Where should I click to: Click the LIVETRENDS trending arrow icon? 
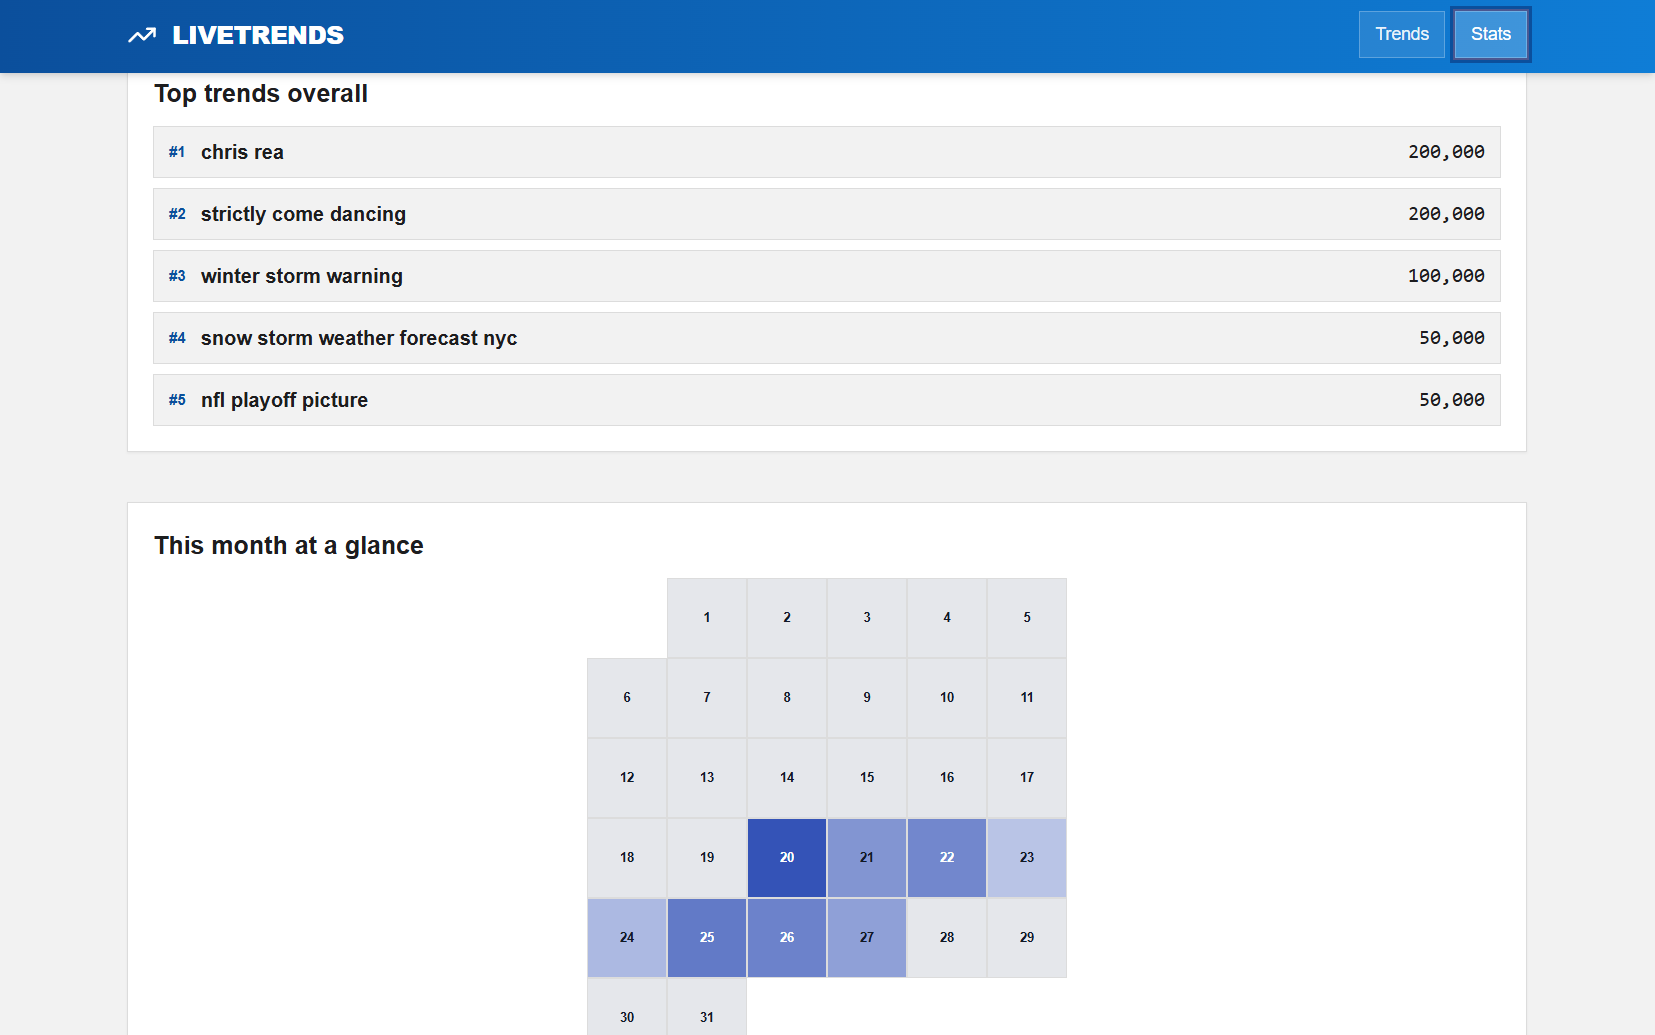(x=140, y=34)
